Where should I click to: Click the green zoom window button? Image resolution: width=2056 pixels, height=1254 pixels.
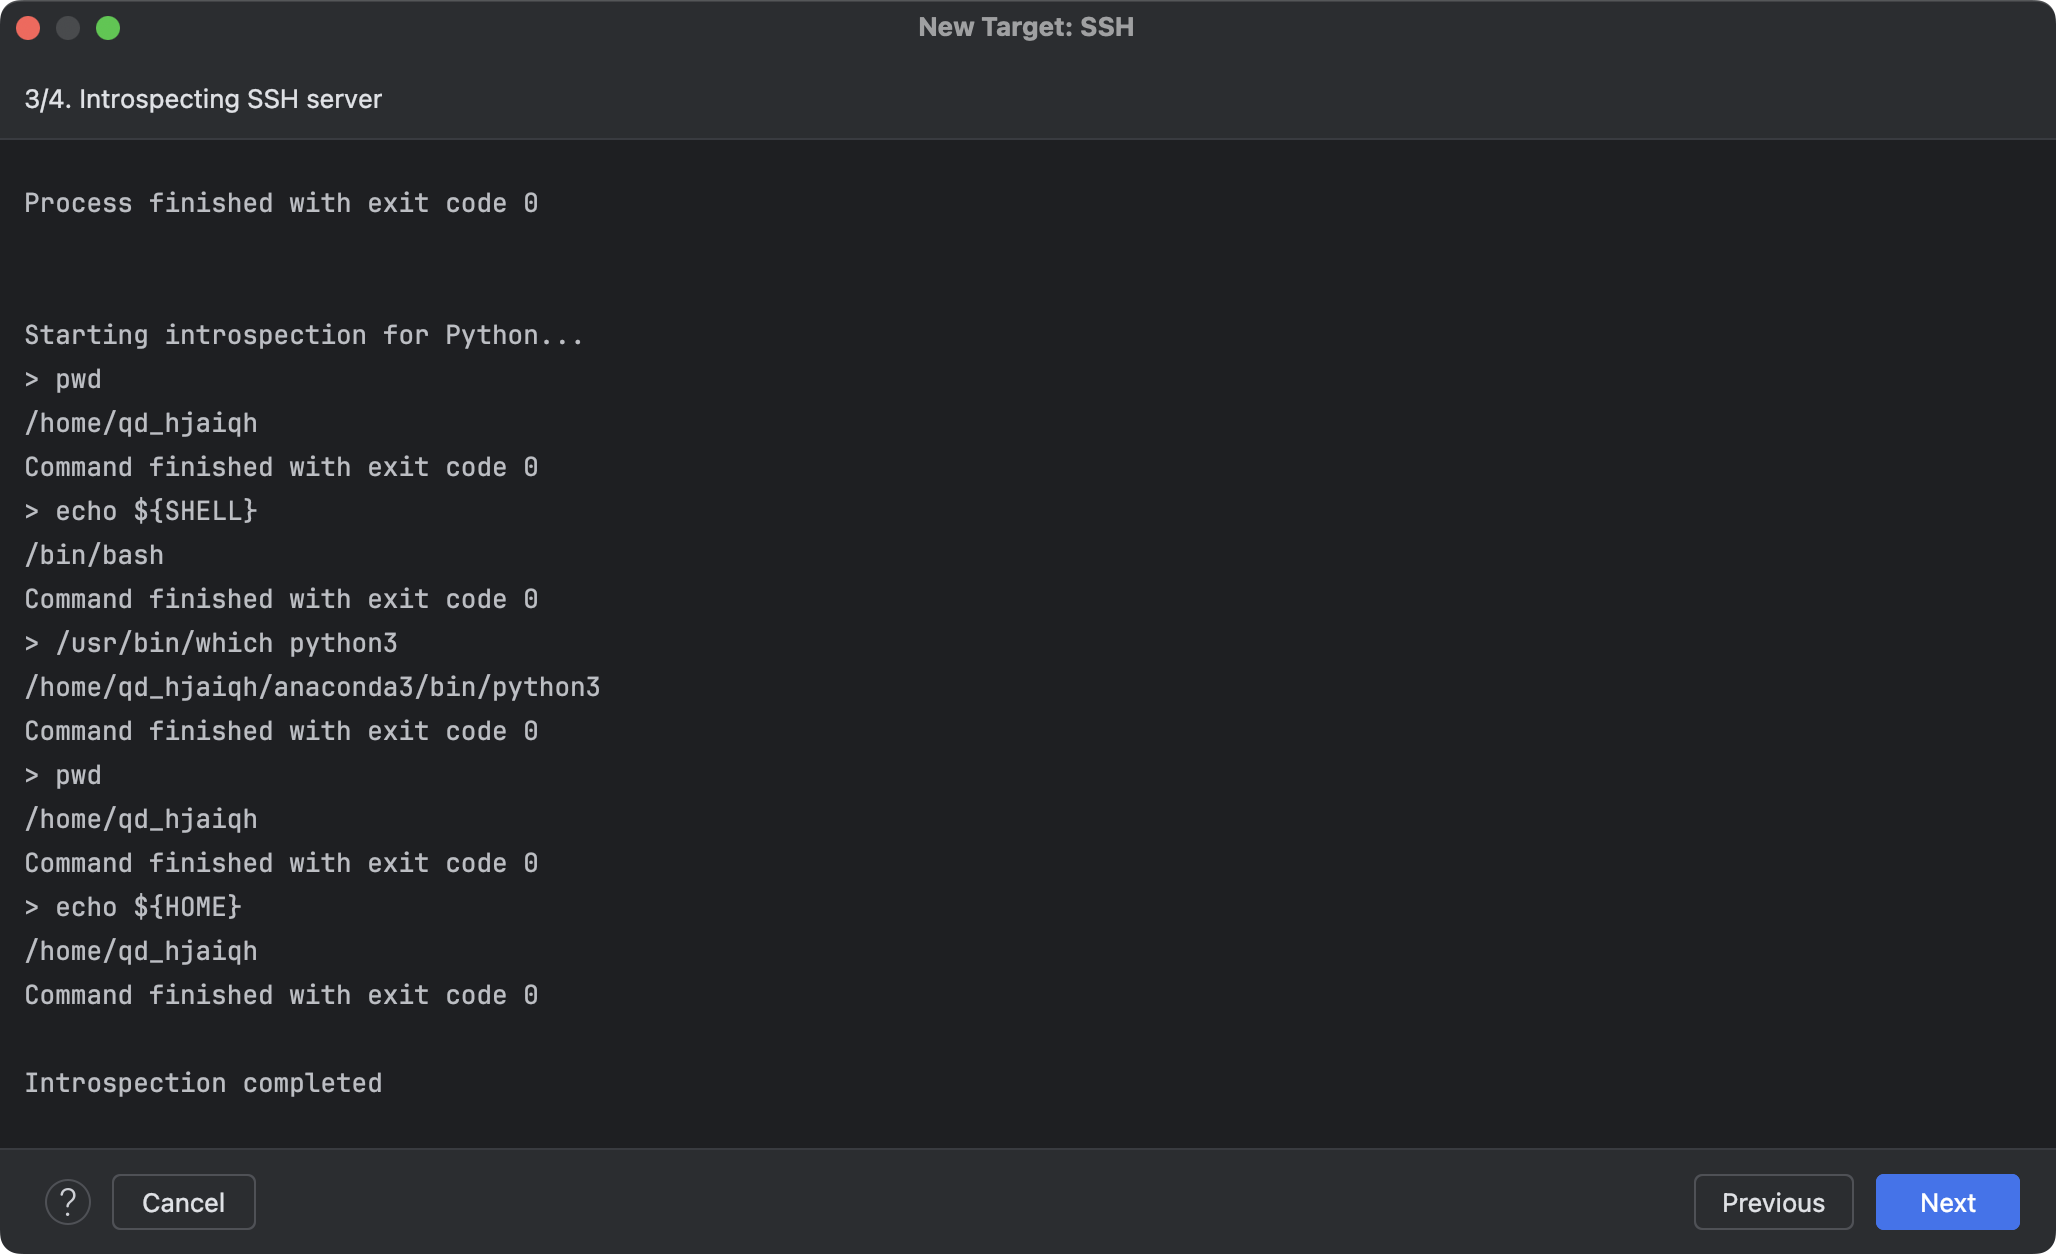(108, 28)
